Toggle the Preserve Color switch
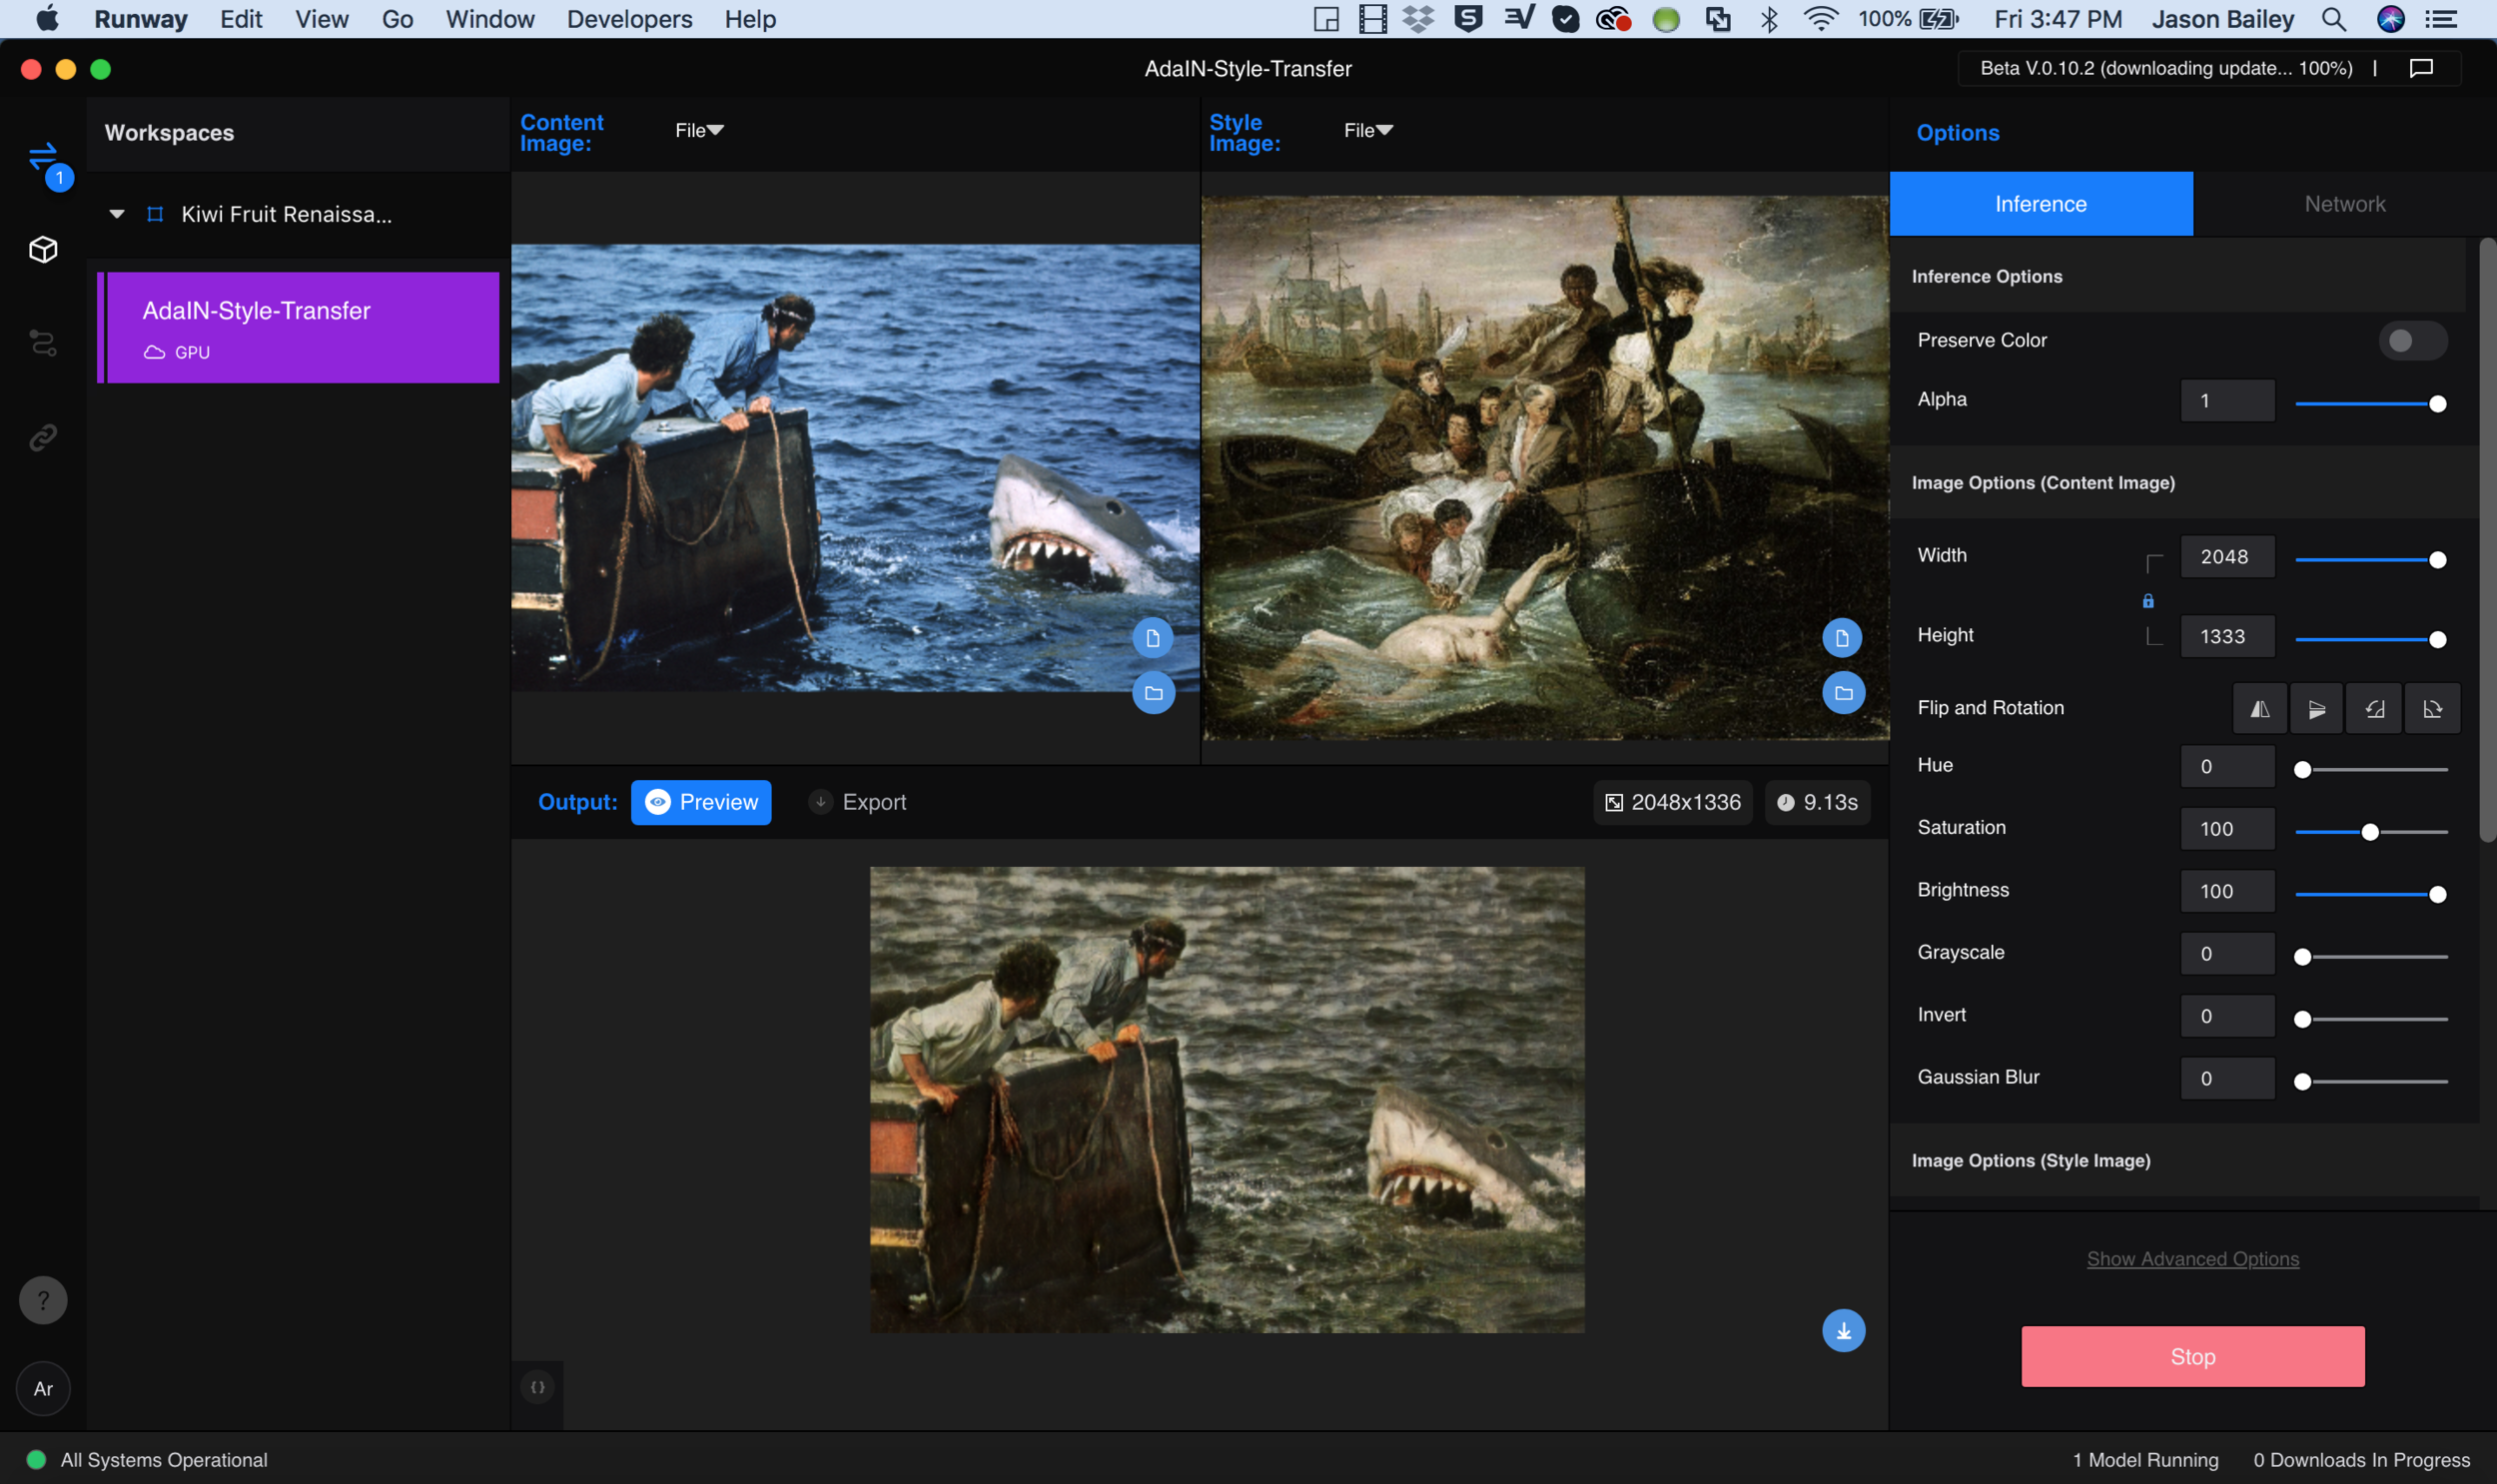This screenshot has height=1484, width=2497. pos(2412,341)
